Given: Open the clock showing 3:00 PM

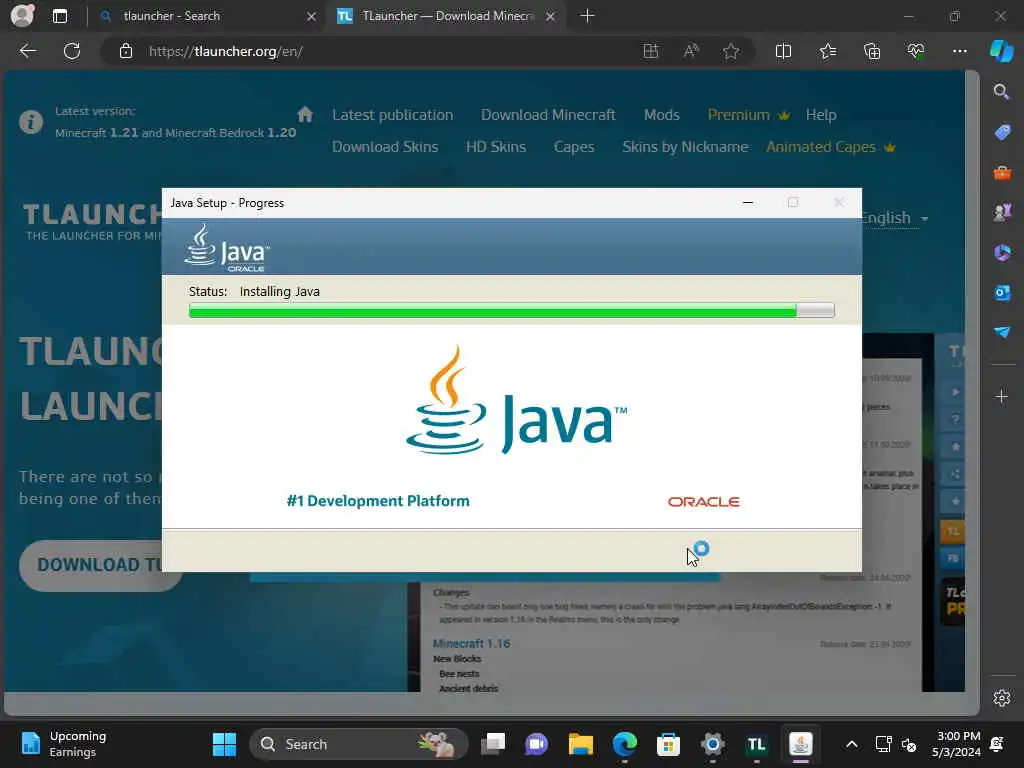Looking at the screenshot, I should (x=956, y=744).
